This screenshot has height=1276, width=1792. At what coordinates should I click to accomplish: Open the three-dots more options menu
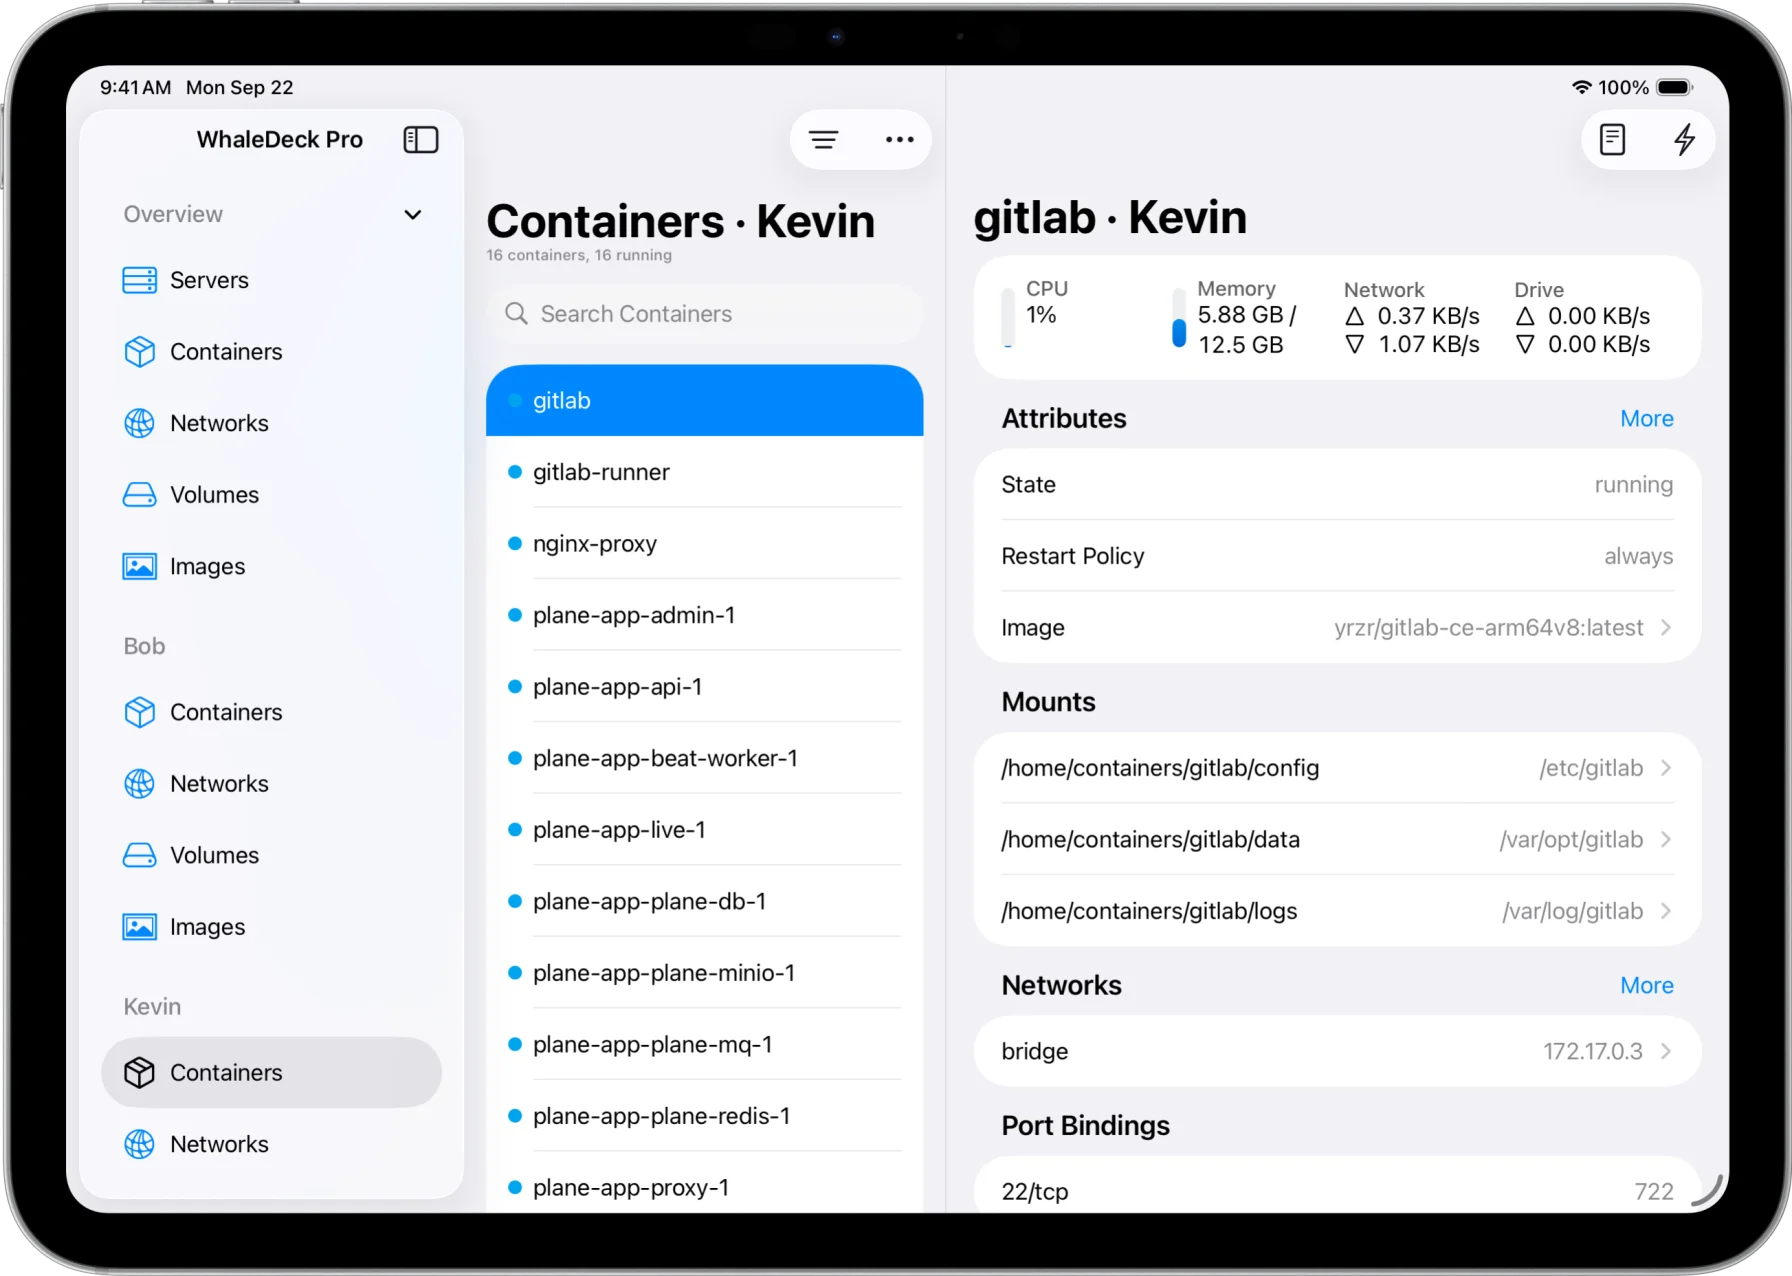pos(899,140)
